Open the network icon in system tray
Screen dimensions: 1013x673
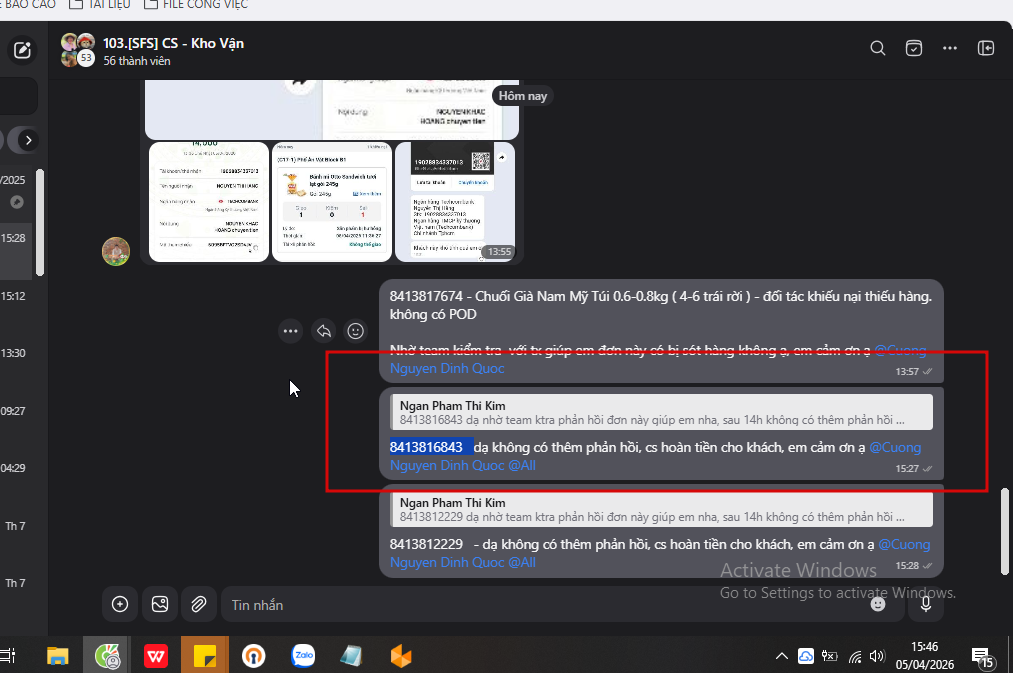coord(855,657)
